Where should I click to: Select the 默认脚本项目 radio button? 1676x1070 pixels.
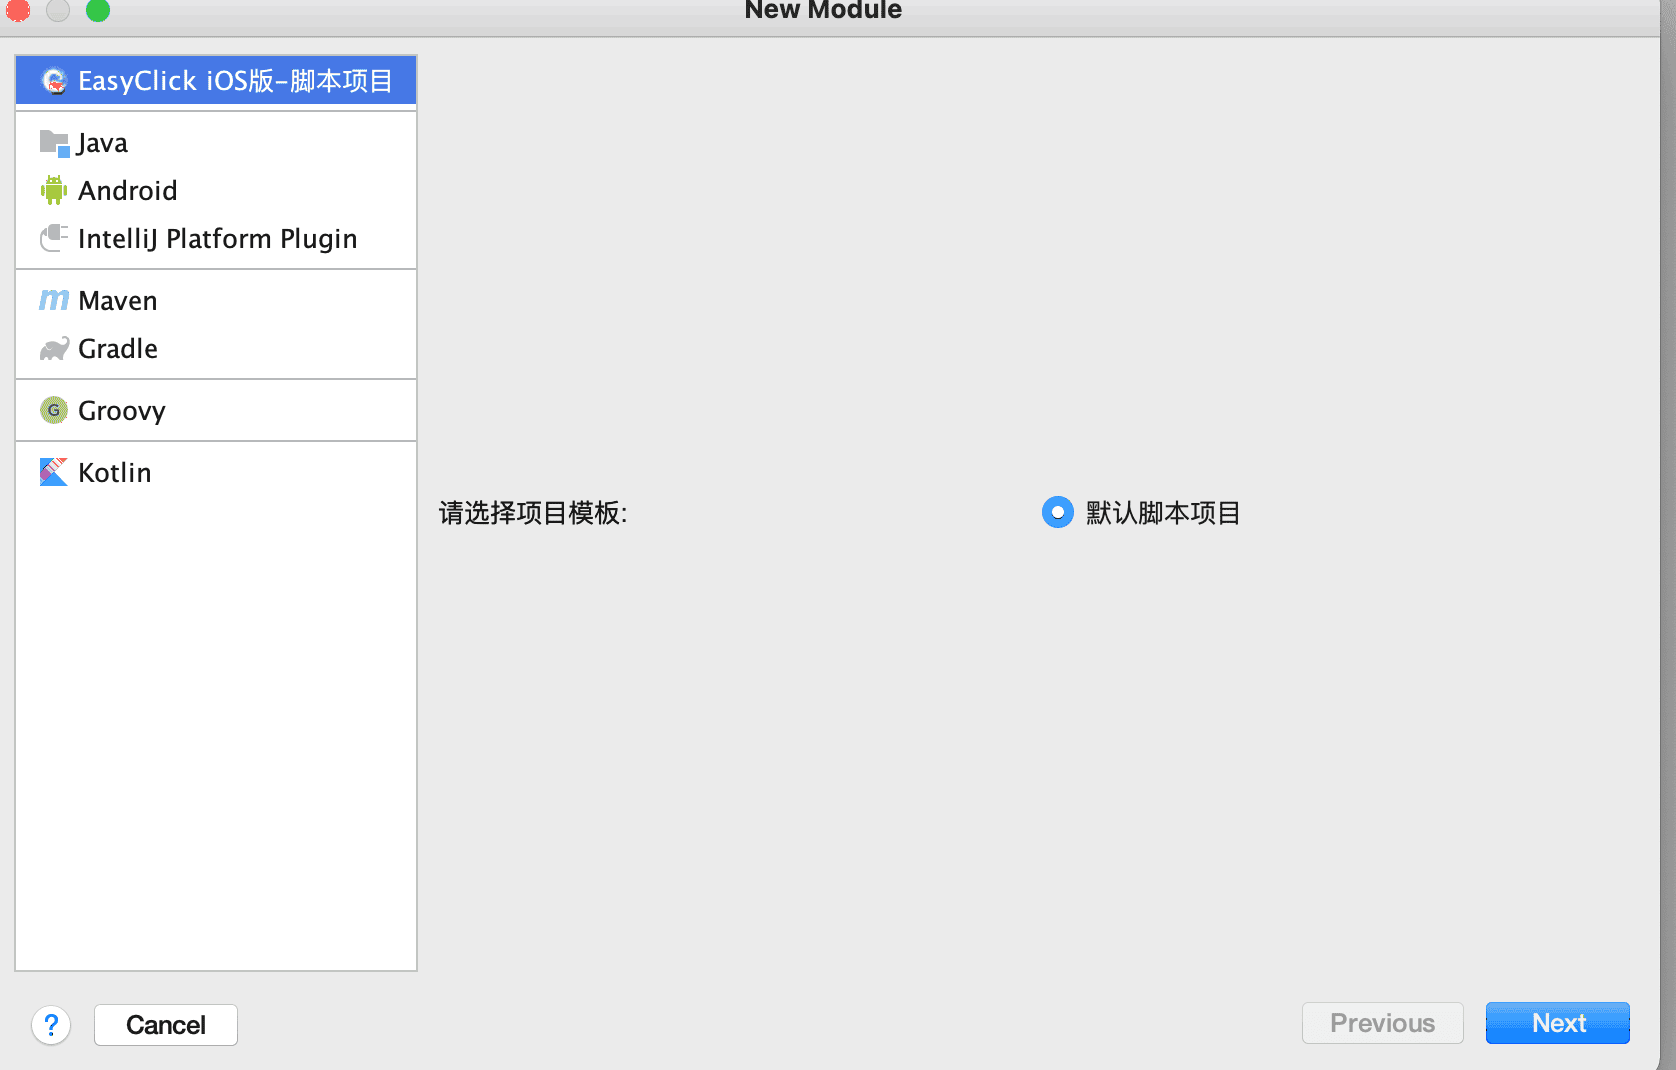coord(1057,512)
